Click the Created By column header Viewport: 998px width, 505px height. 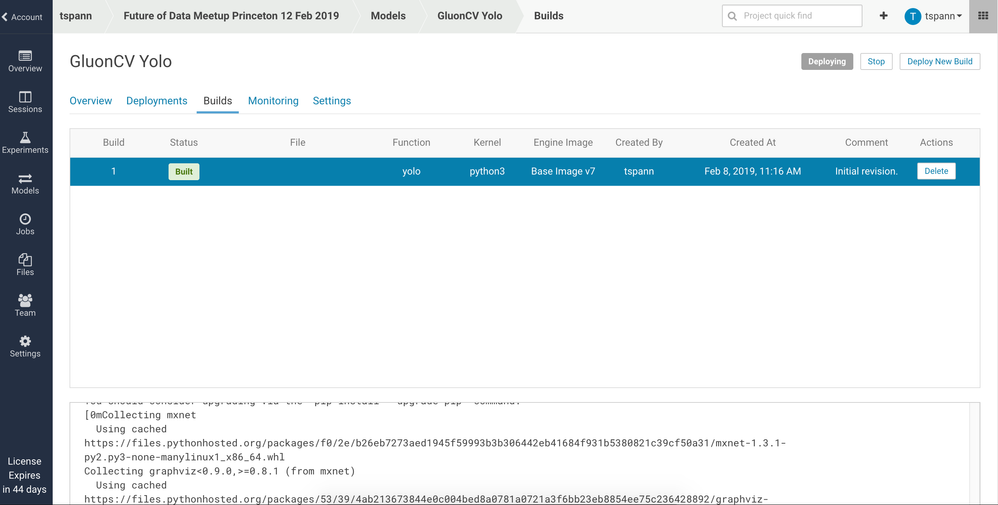point(639,143)
